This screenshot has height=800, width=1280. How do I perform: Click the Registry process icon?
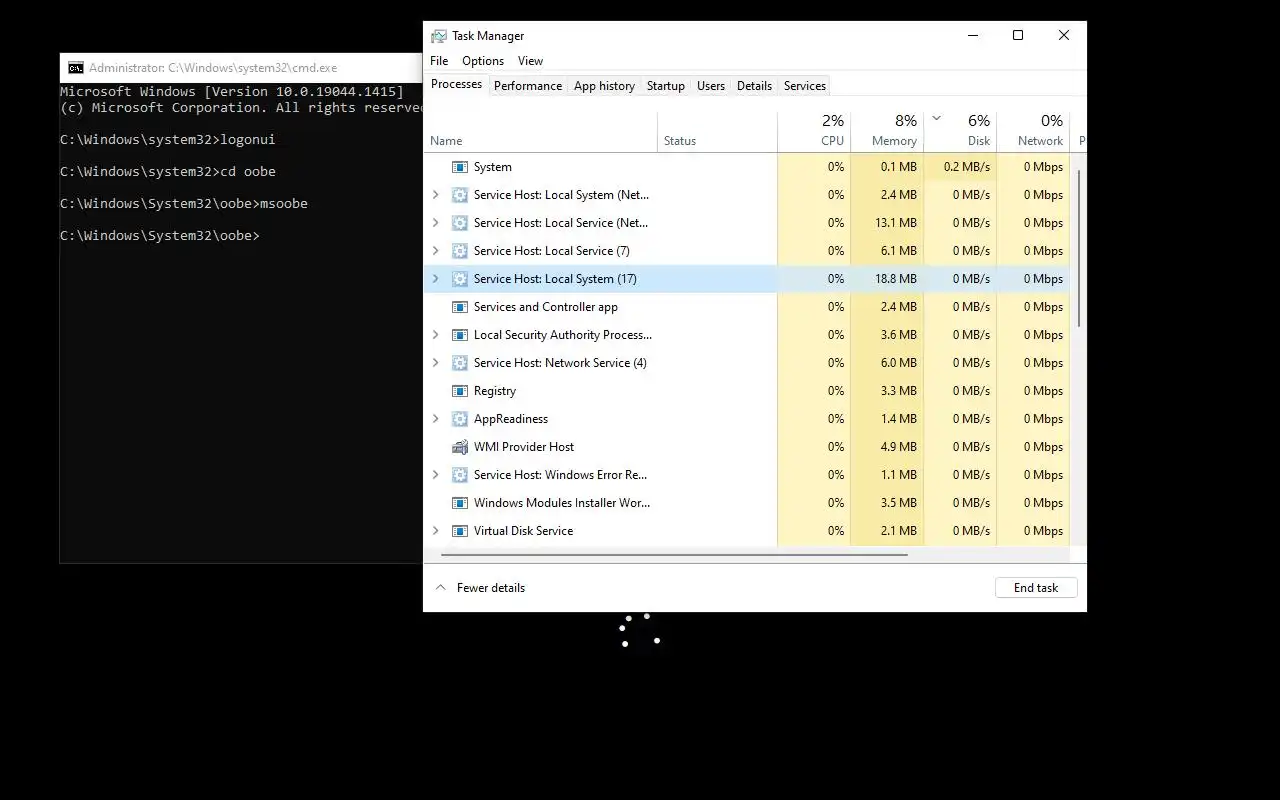coord(460,391)
